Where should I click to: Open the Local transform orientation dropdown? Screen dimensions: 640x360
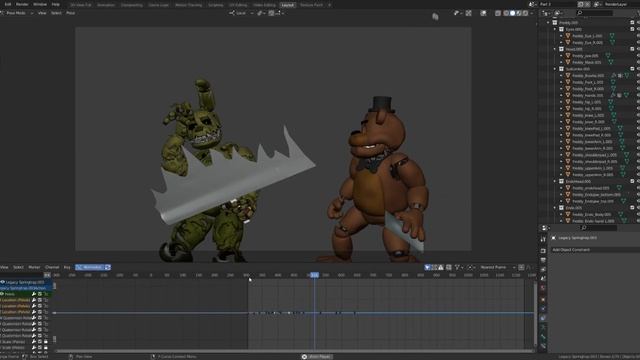(241, 13)
